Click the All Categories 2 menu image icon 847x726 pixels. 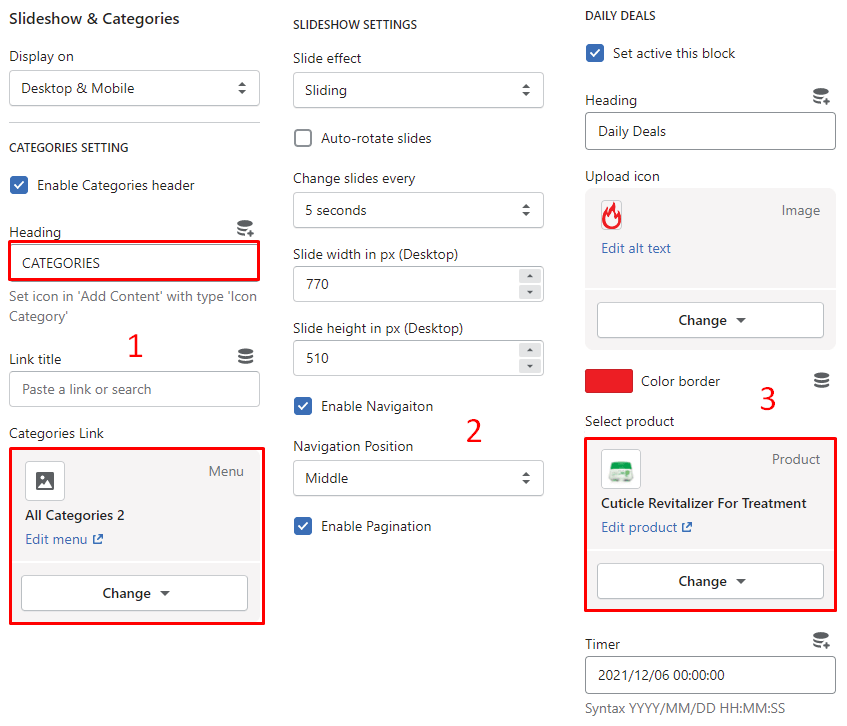[45, 481]
